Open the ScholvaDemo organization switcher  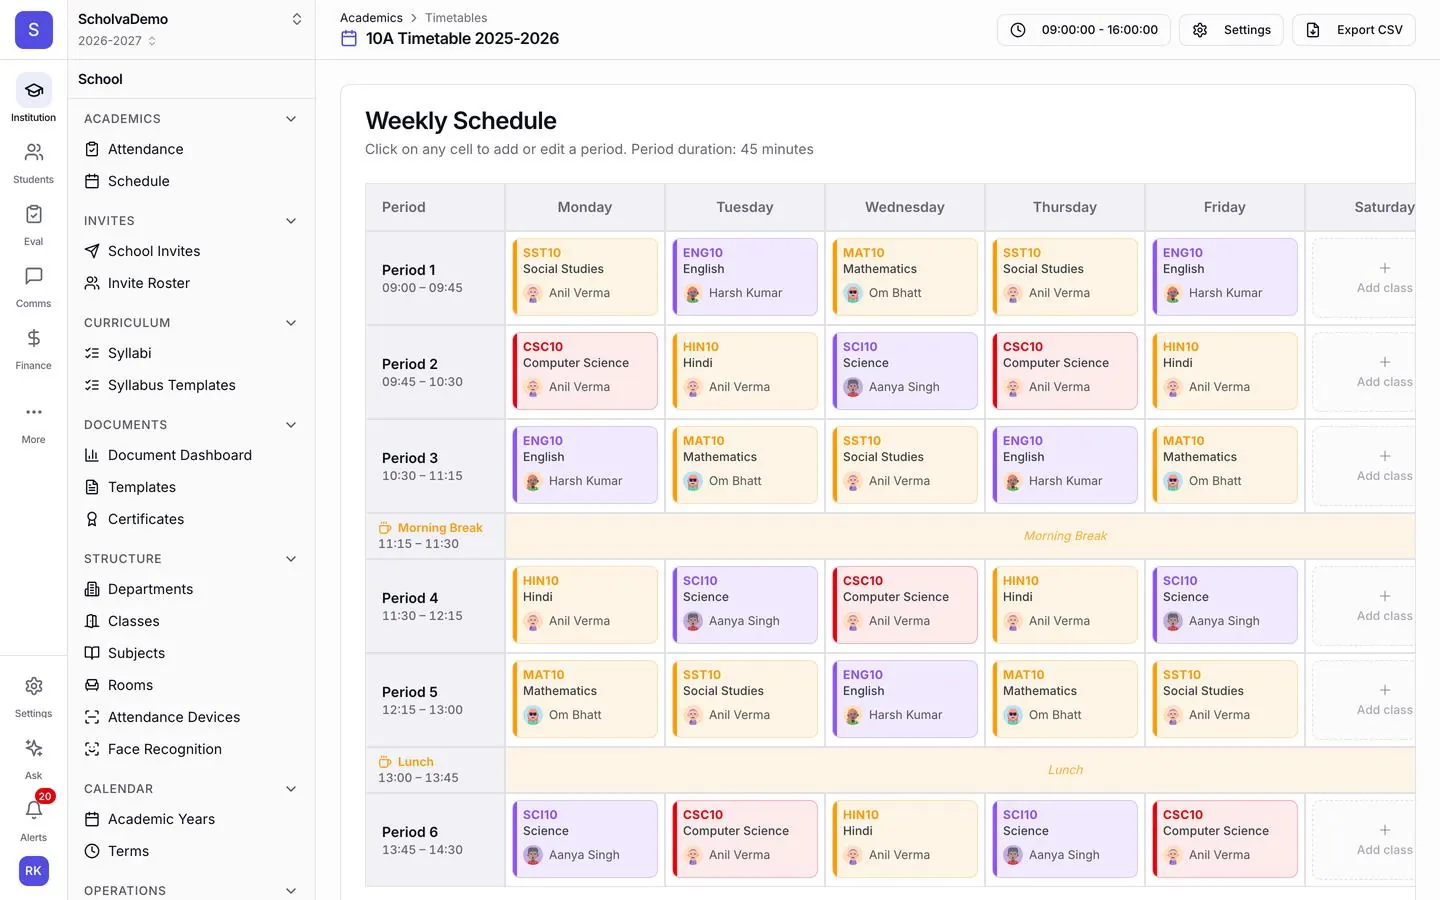click(x=190, y=19)
